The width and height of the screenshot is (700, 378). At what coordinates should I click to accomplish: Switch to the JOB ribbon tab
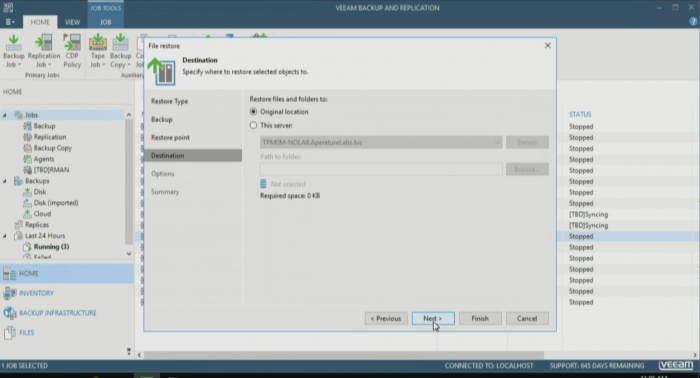coord(105,22)
